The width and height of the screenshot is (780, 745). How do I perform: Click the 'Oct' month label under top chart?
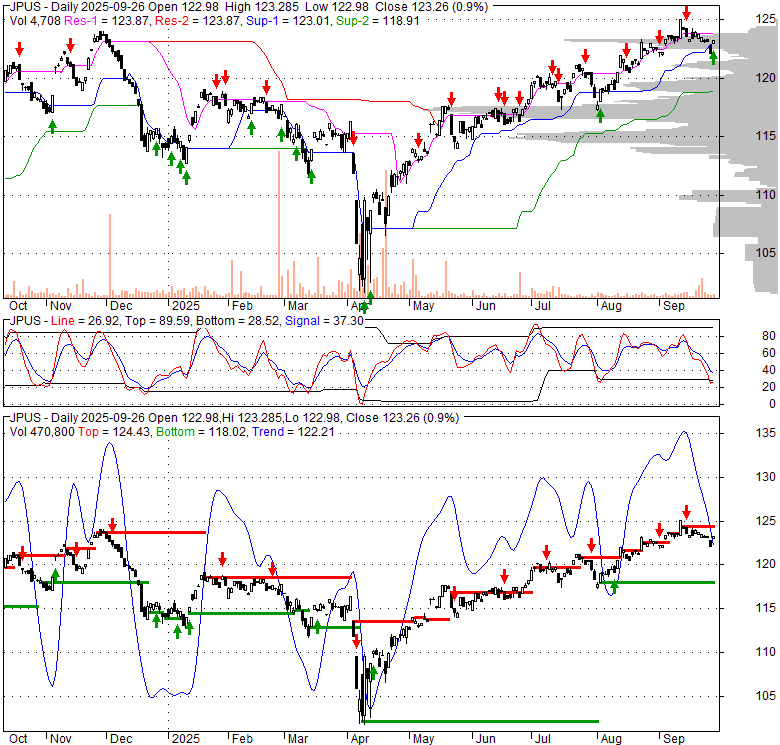tap(18, 306)
